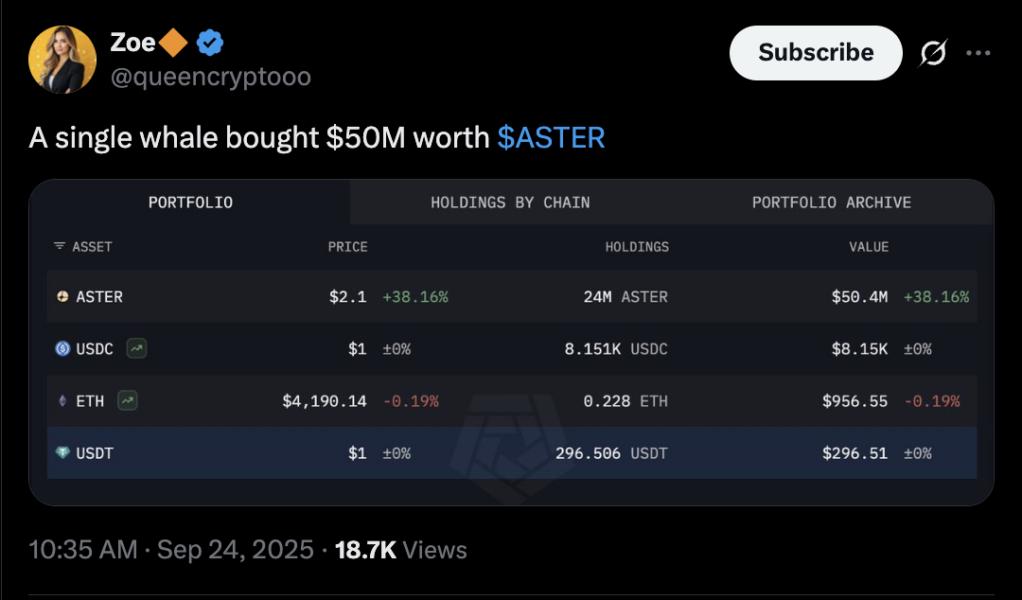This screenshot has width=1022, height=600.
Task: Click the USDT token icon
Action: click(x=62, y=452)
